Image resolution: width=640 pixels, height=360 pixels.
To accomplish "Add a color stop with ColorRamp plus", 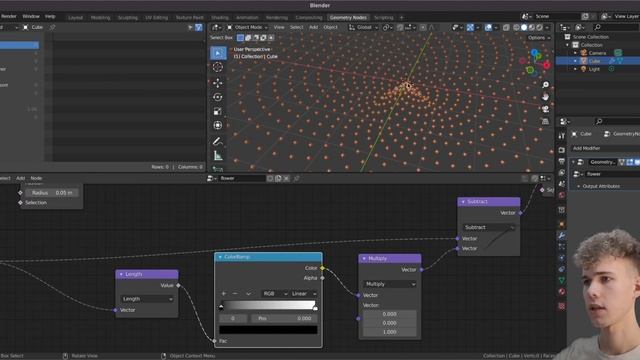I will pyautogui.click(x=224, y=293).
